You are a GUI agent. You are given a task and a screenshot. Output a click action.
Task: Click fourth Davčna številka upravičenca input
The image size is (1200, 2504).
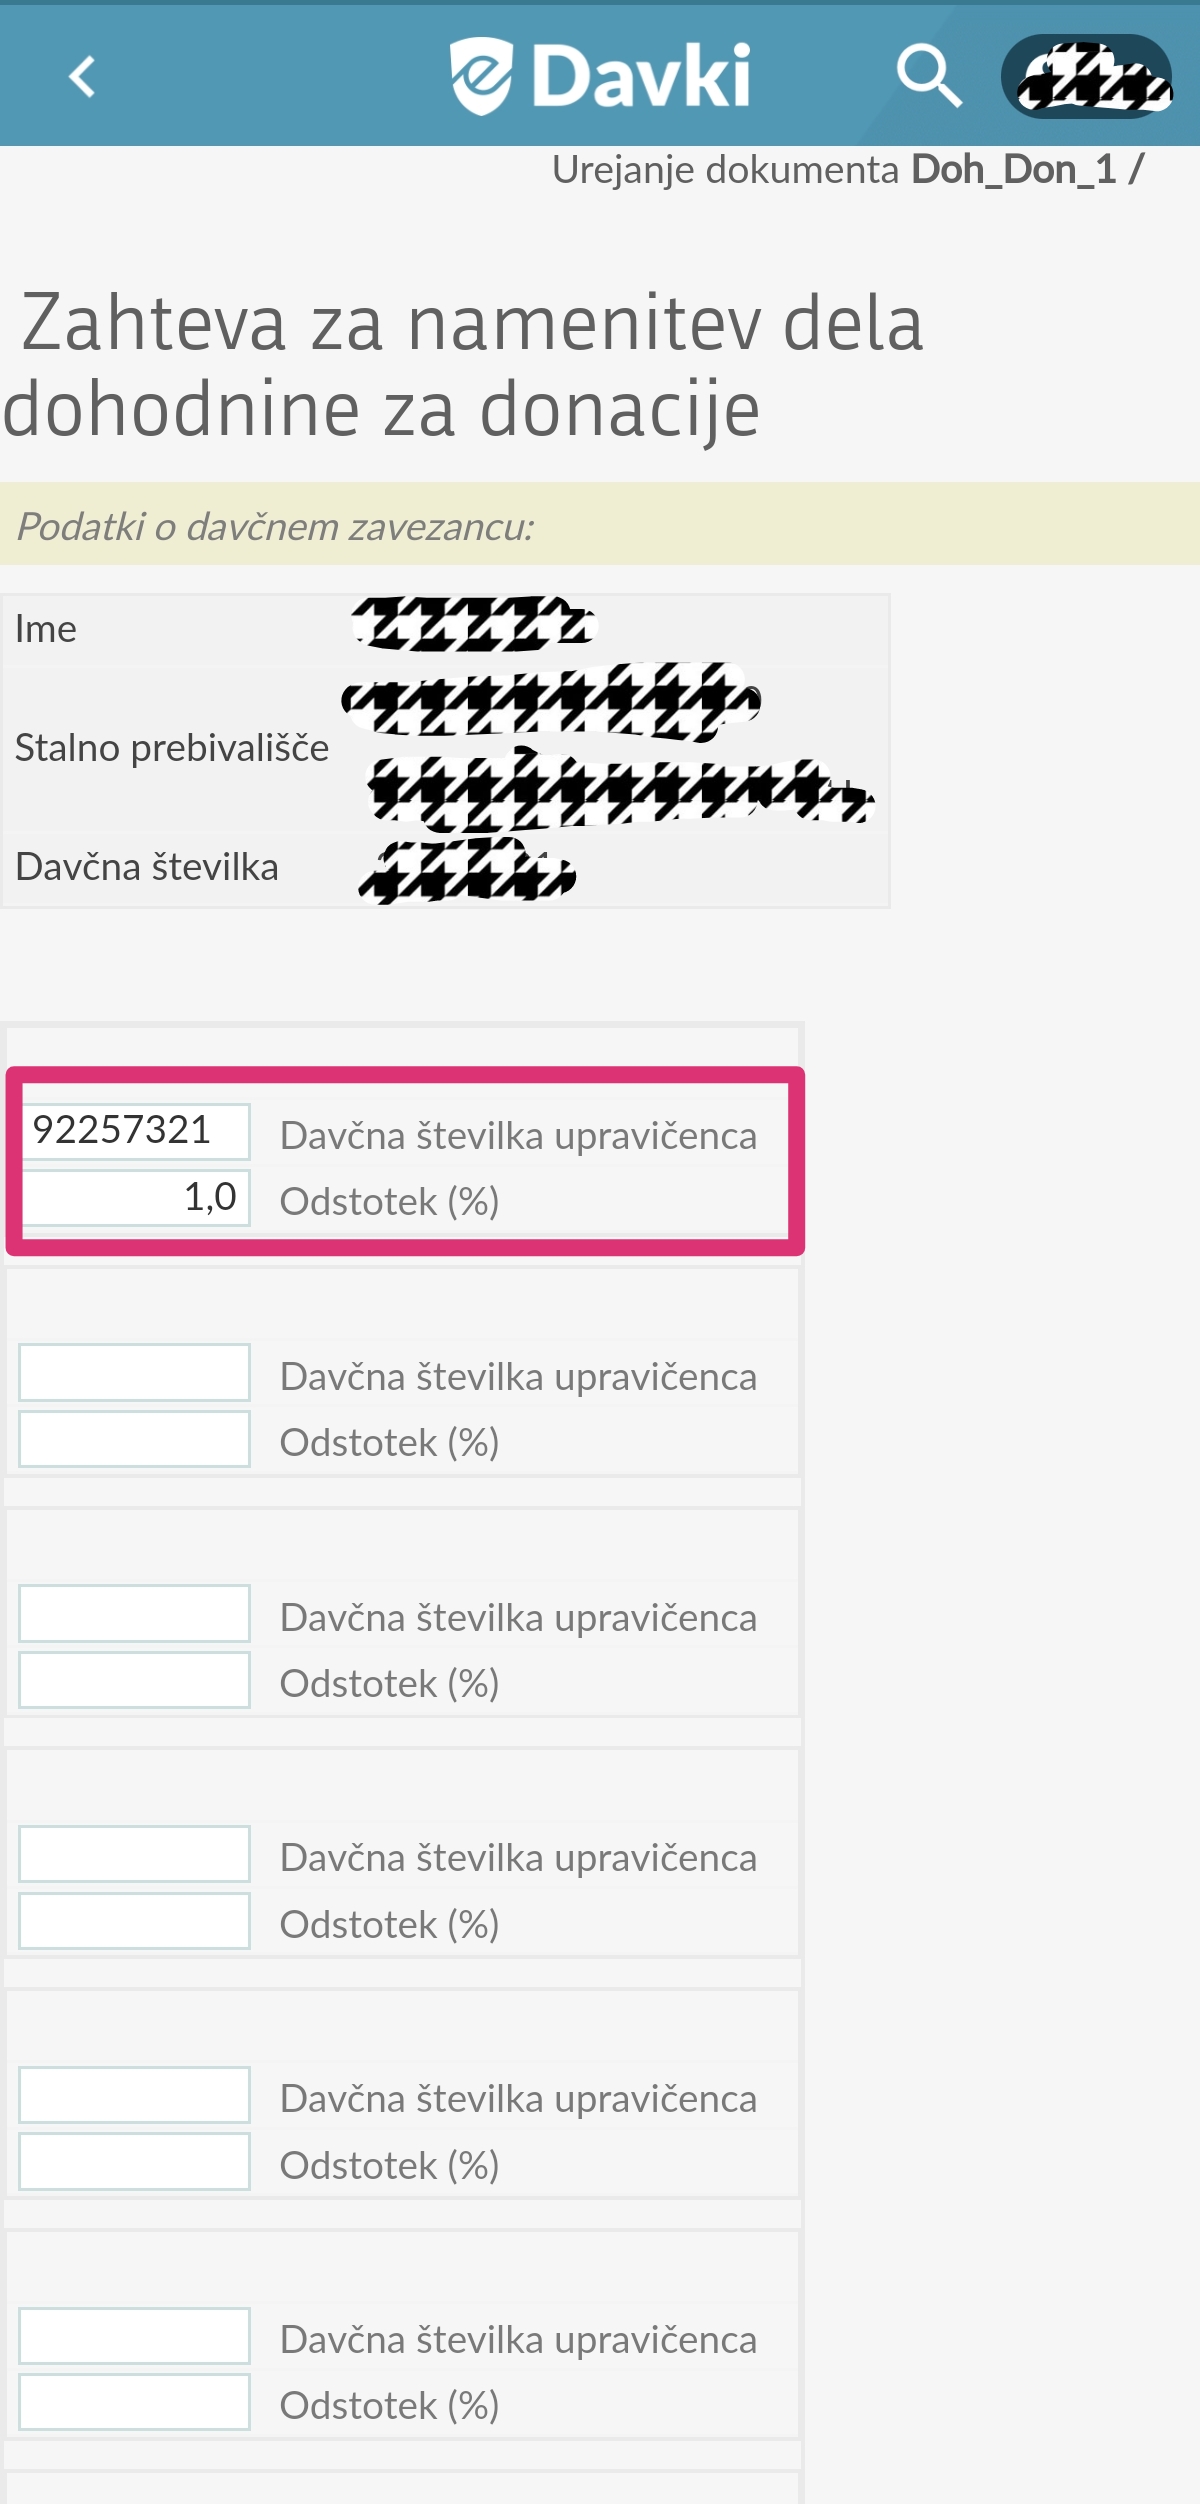135,1854
